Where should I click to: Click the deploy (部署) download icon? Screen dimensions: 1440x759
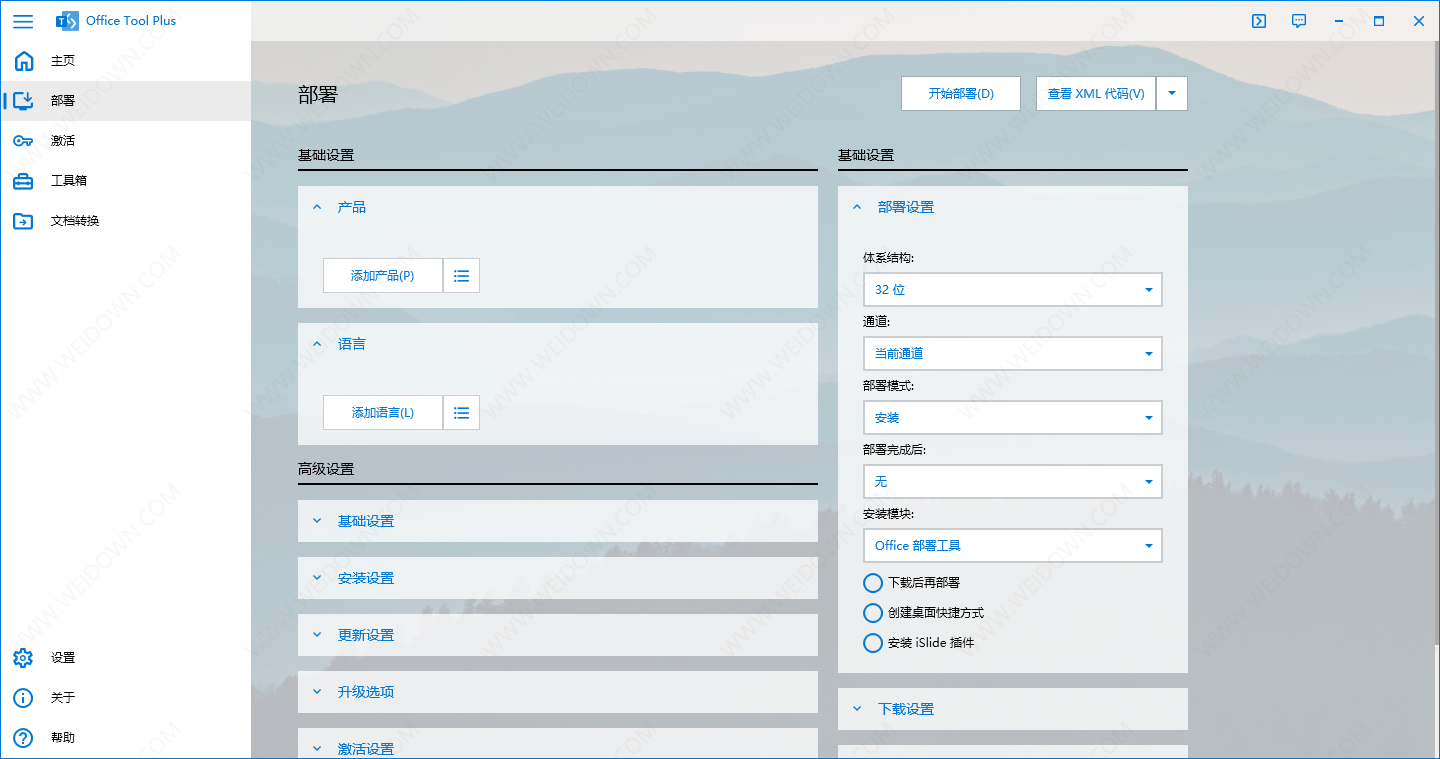(x=24, y=101)
